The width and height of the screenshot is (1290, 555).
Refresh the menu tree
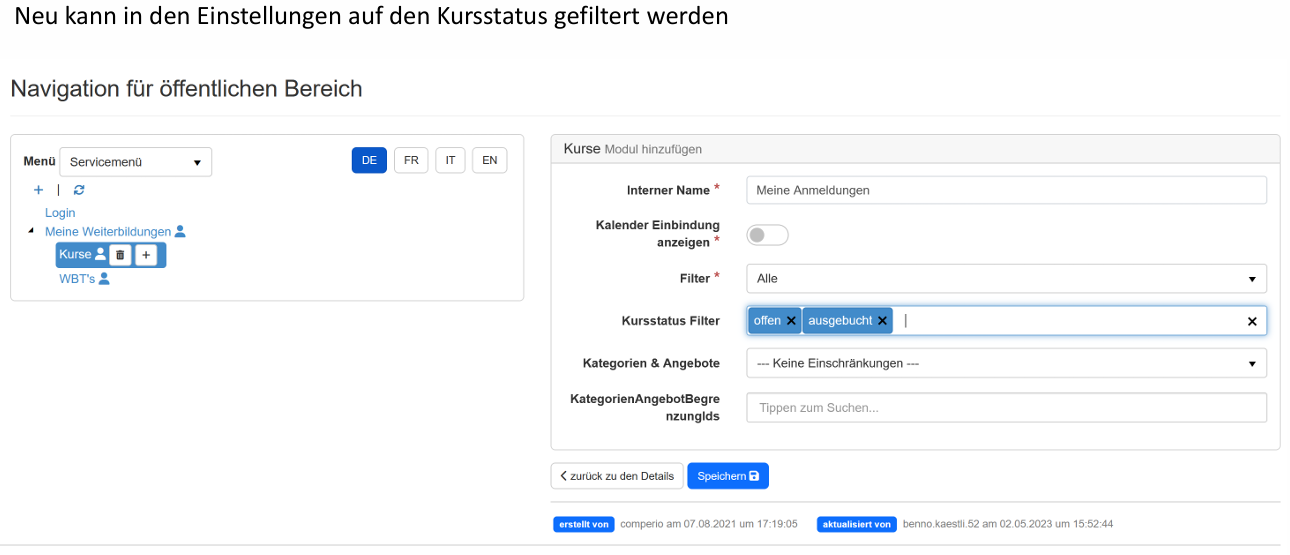point(79,190)
